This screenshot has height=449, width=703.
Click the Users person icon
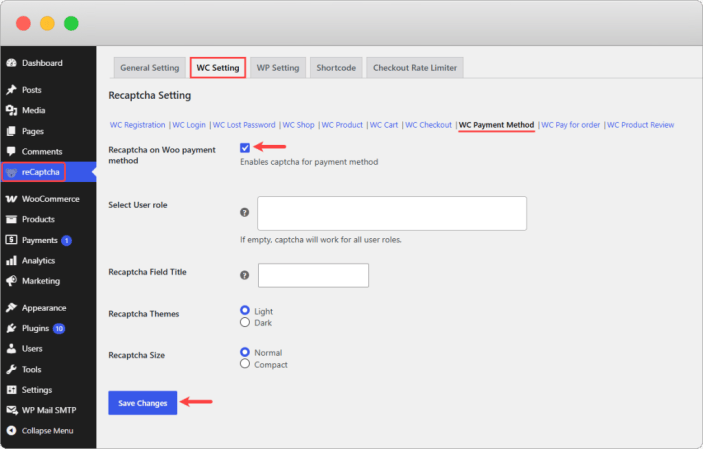coord(11,349)
